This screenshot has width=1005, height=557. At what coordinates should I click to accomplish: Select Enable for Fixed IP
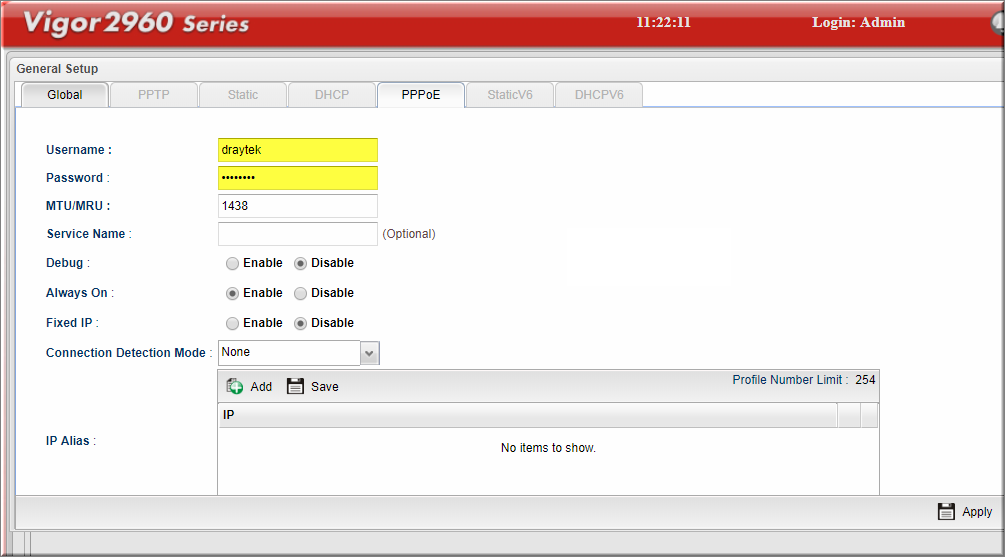pyautogui.click(x=232, y=324)
